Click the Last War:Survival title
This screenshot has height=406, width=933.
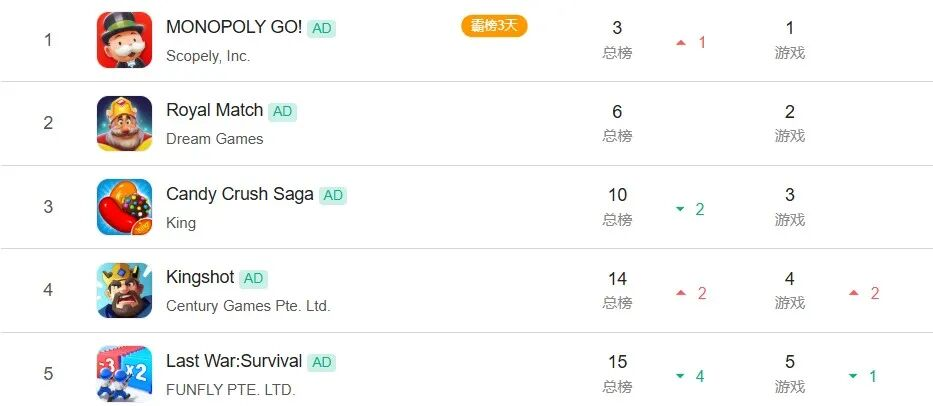234,361
